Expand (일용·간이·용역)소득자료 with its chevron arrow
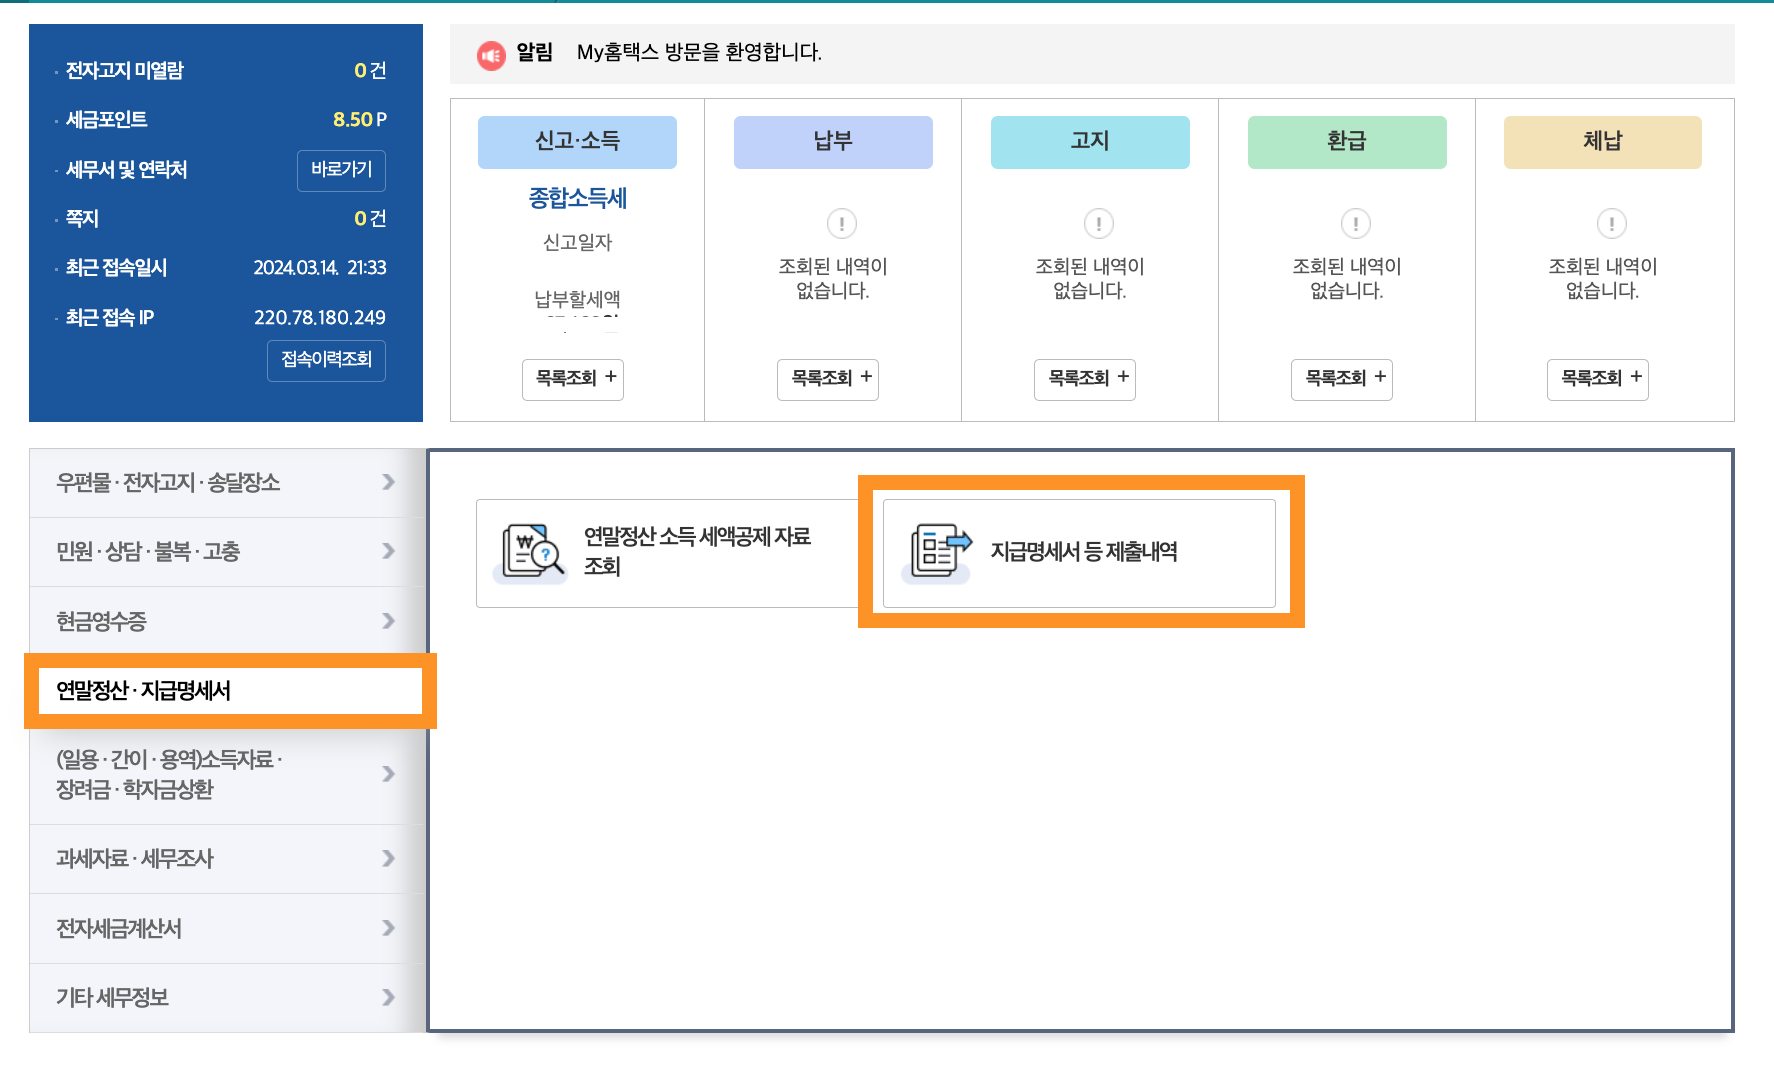Viewport: 1774px width, 1074px height. coord(388,774)
